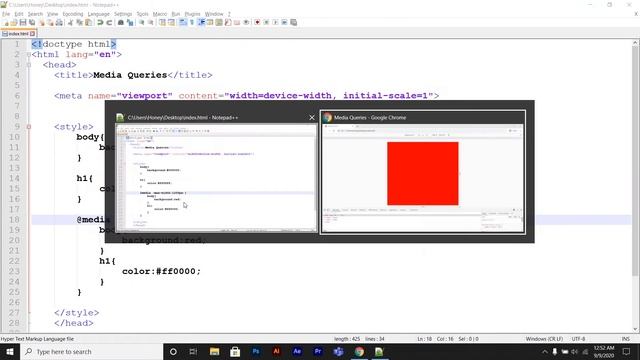
Task: Close the index.html tab with its X
Action: point(33,33)
